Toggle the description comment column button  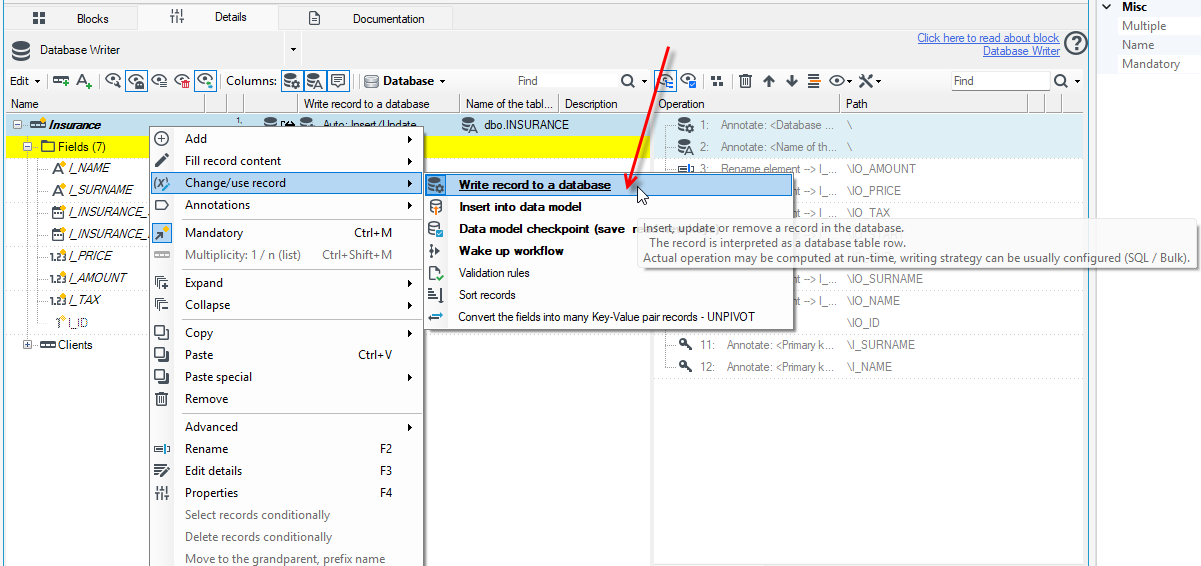(337, 81)
